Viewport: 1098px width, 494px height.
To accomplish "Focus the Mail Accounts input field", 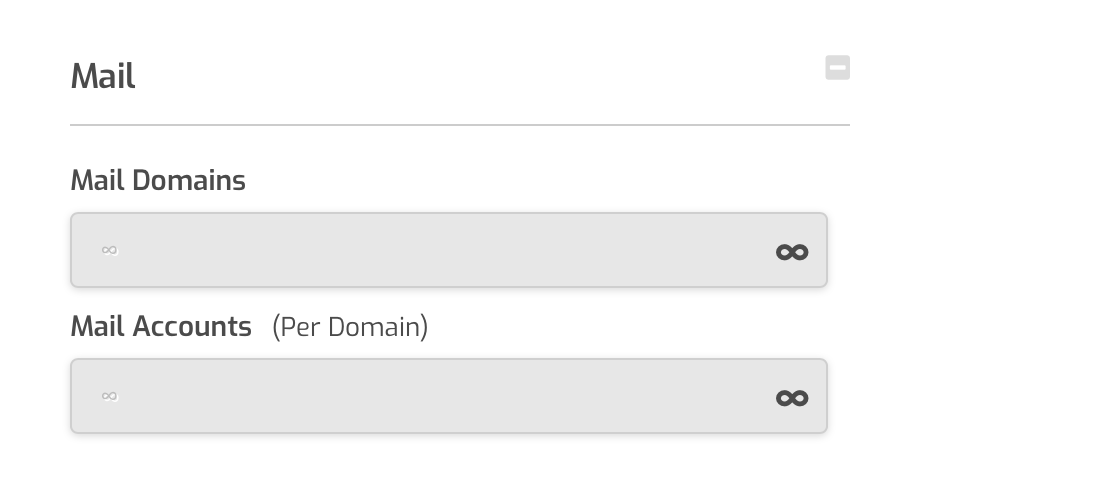I will point(449,396).
